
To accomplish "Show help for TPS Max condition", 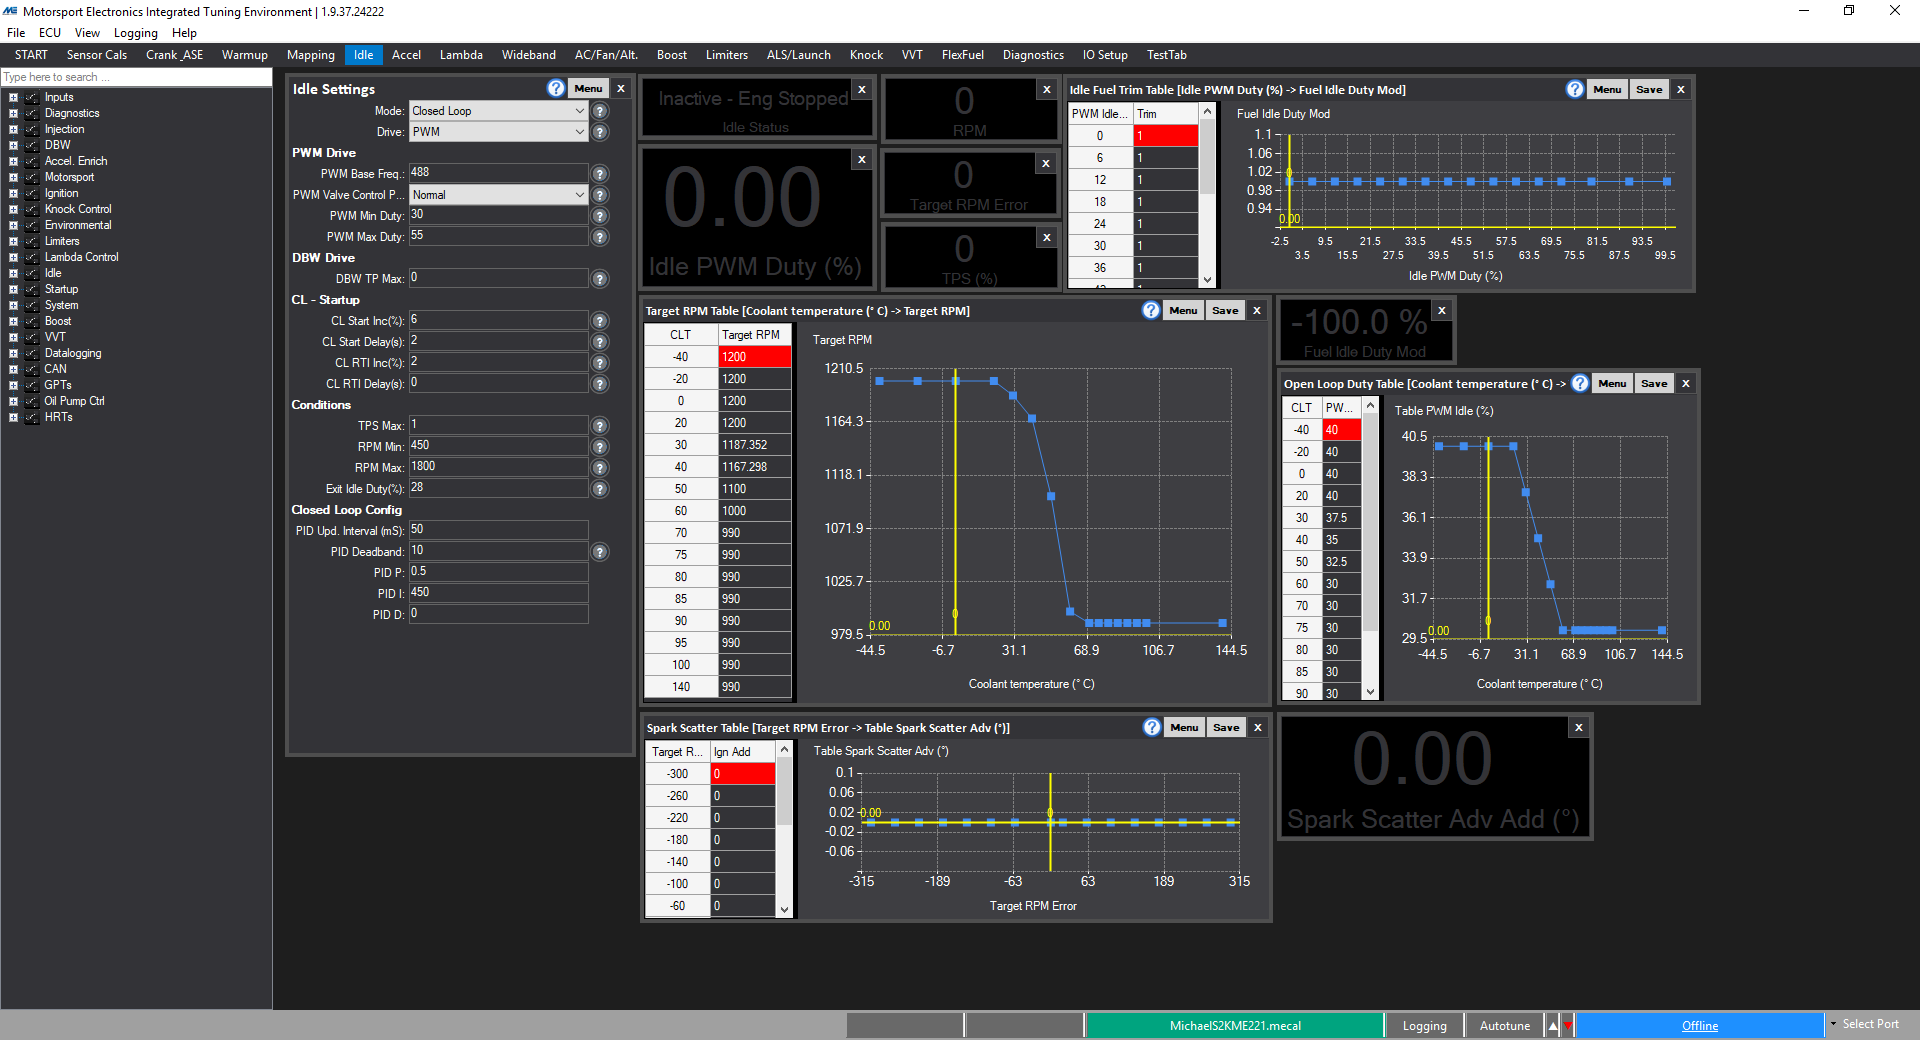I will (600, 426).
